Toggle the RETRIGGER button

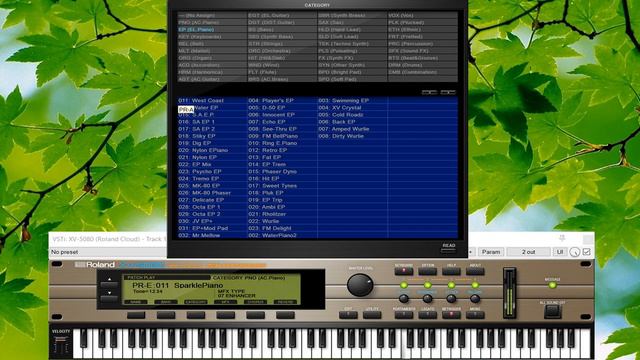pos(451,315)
